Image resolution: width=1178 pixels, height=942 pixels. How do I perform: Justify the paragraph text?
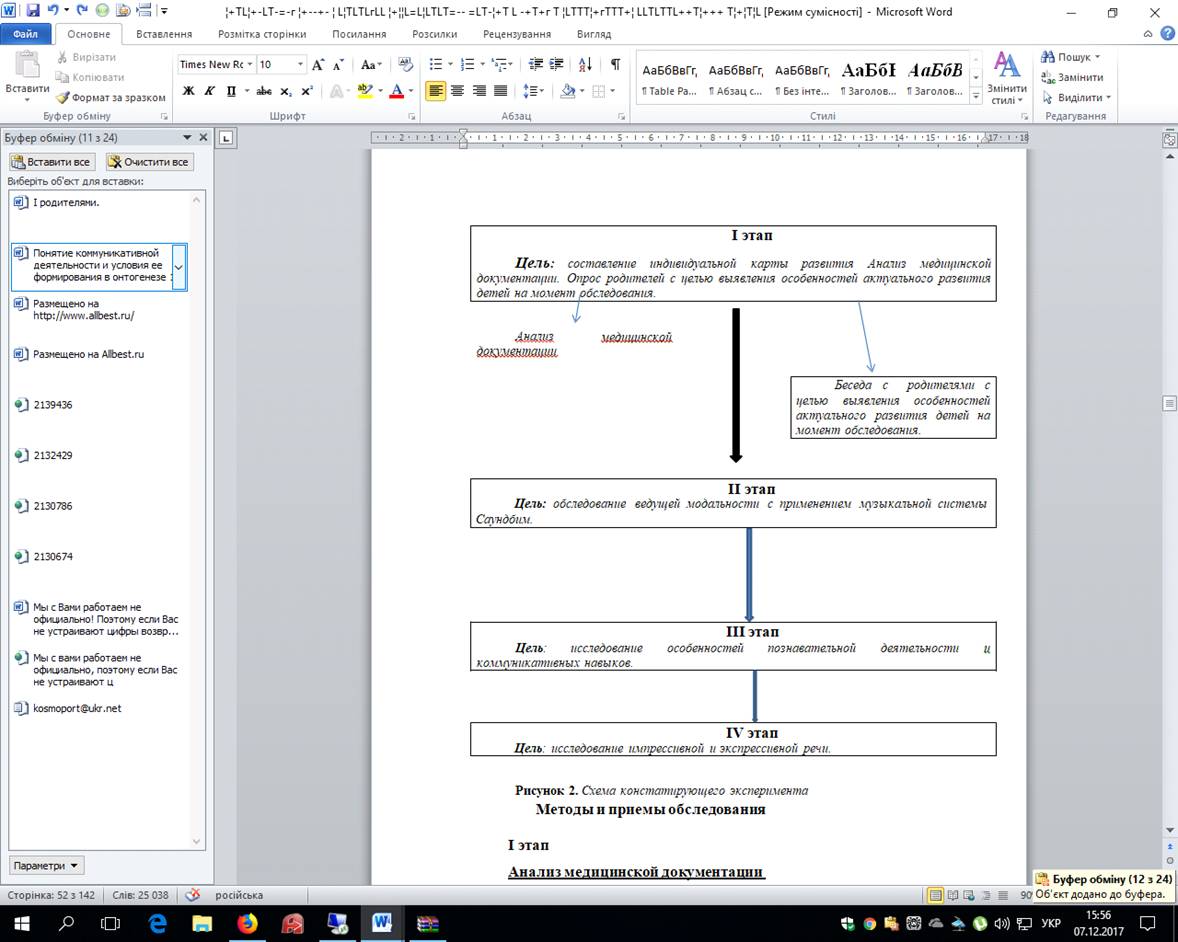501,91
